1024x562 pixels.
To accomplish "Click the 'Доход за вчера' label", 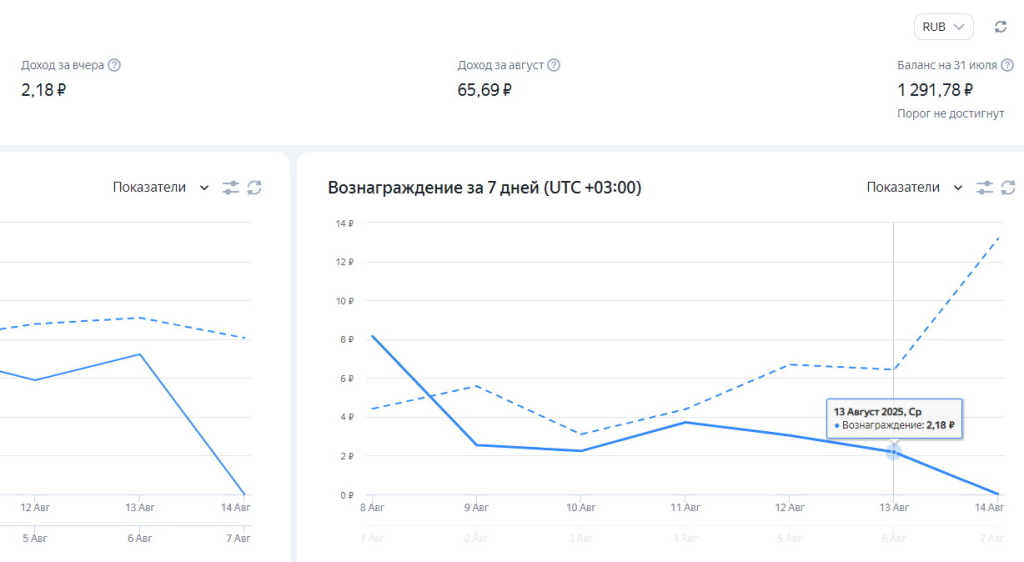I will click(x=63, y=65).
